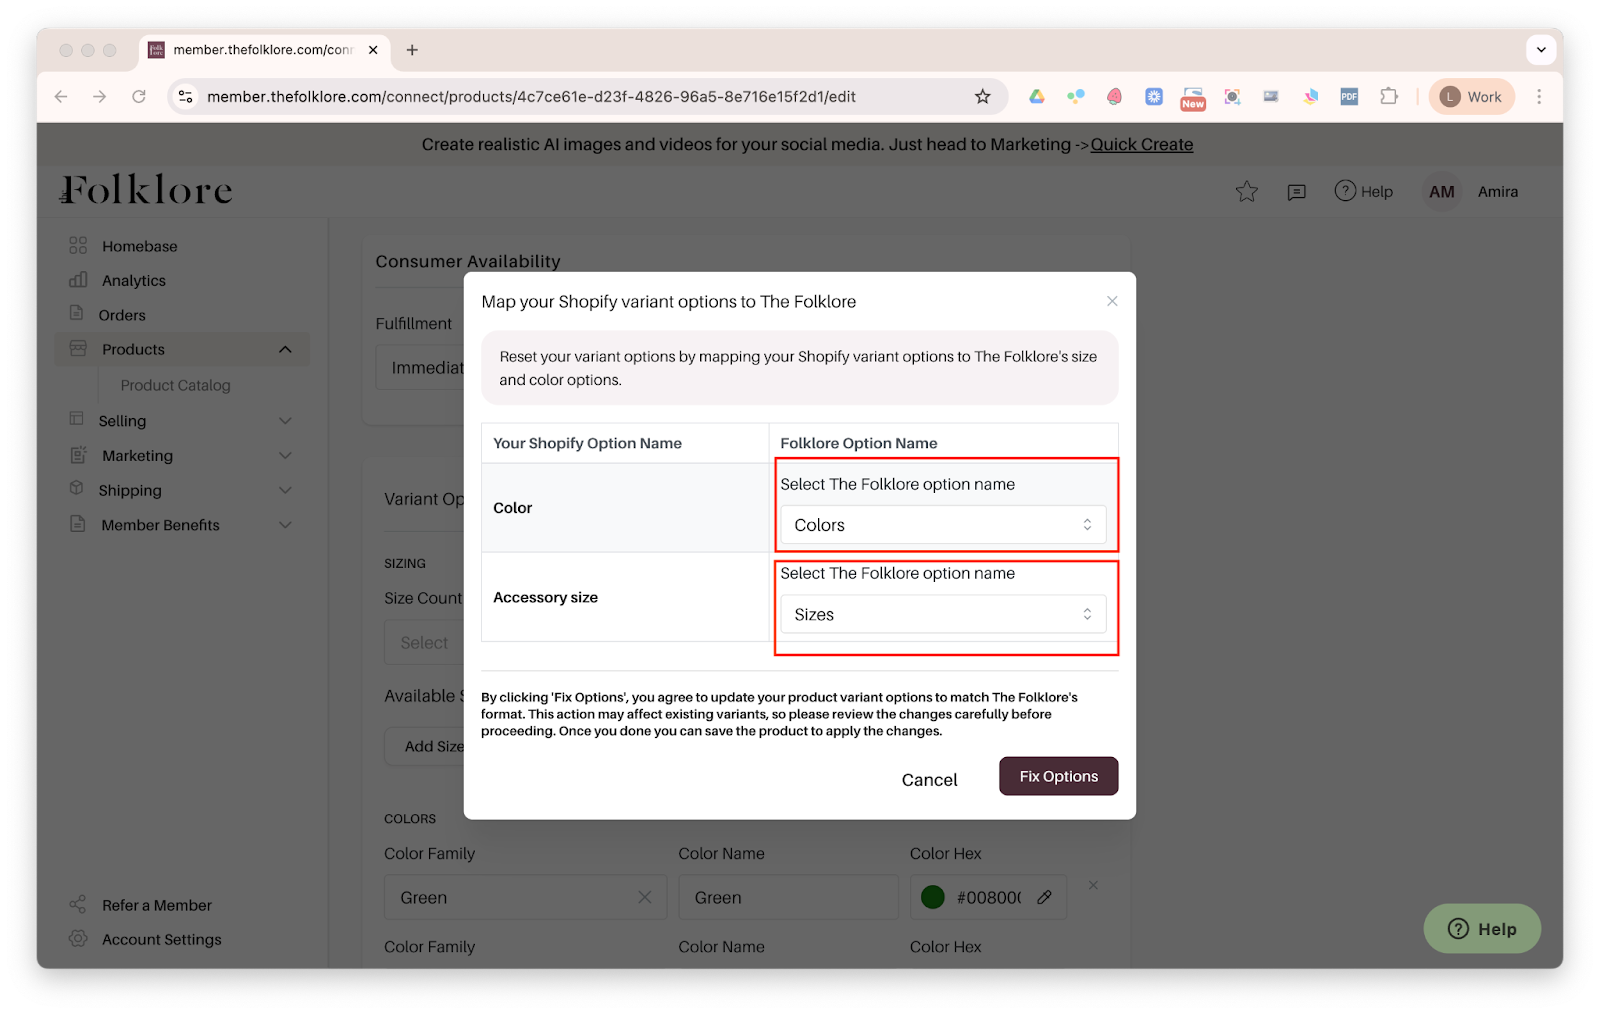Image resolution: width=1600 pixels, height=1014 pixels.
Task: Expand the Selling sidebar section
Action: point(285,421)
